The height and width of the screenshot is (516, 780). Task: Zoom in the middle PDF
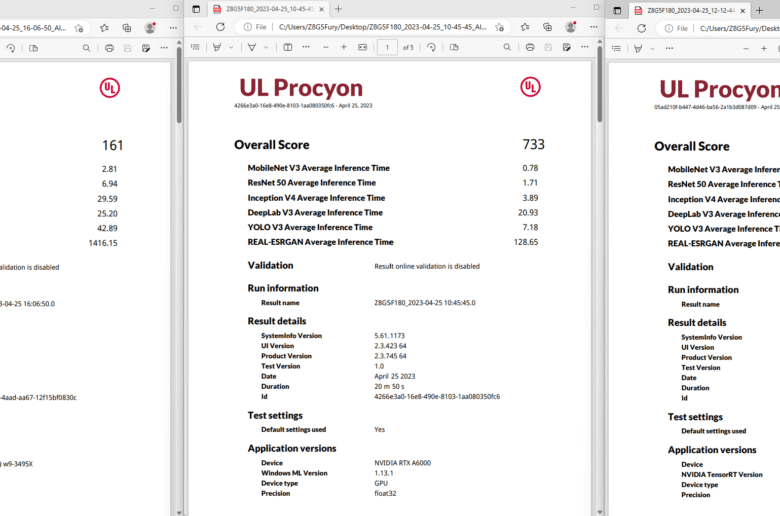pos(344,47)
